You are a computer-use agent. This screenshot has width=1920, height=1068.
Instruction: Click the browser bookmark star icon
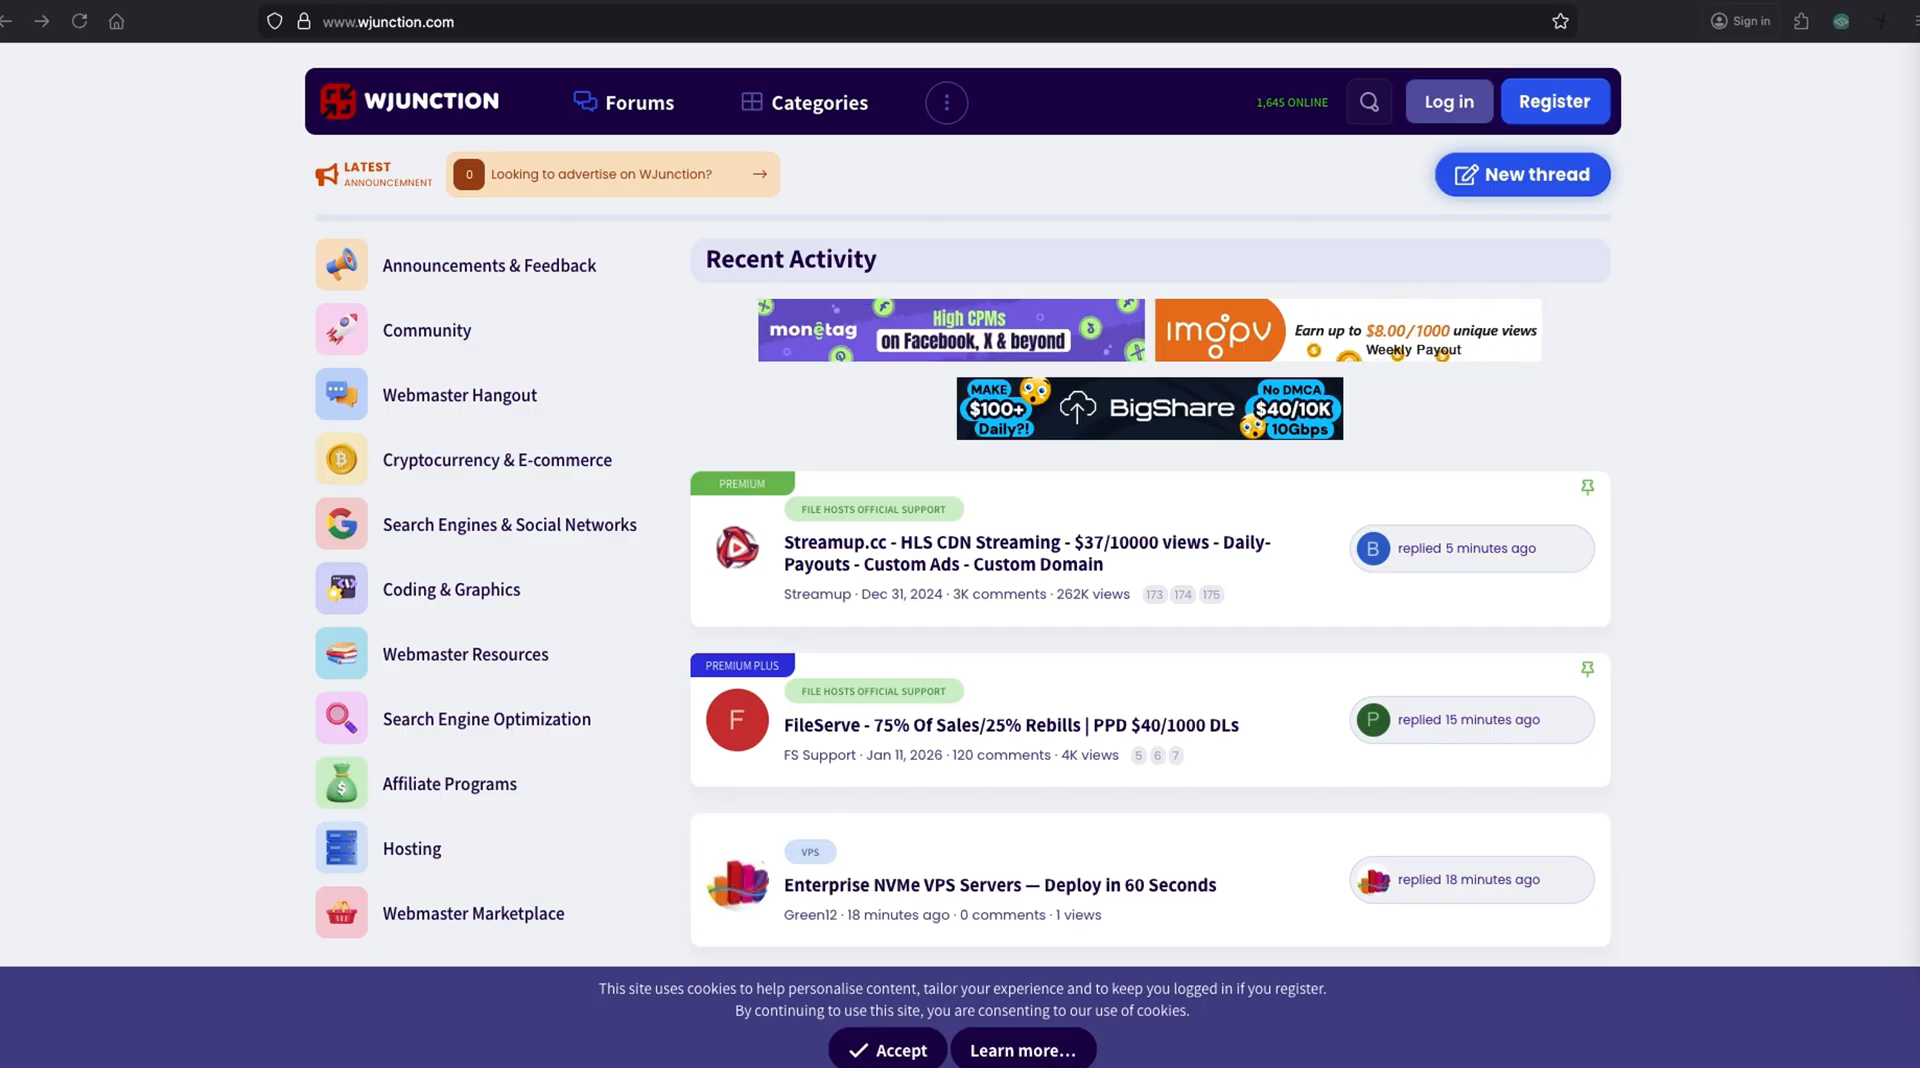pos(1560,21)
